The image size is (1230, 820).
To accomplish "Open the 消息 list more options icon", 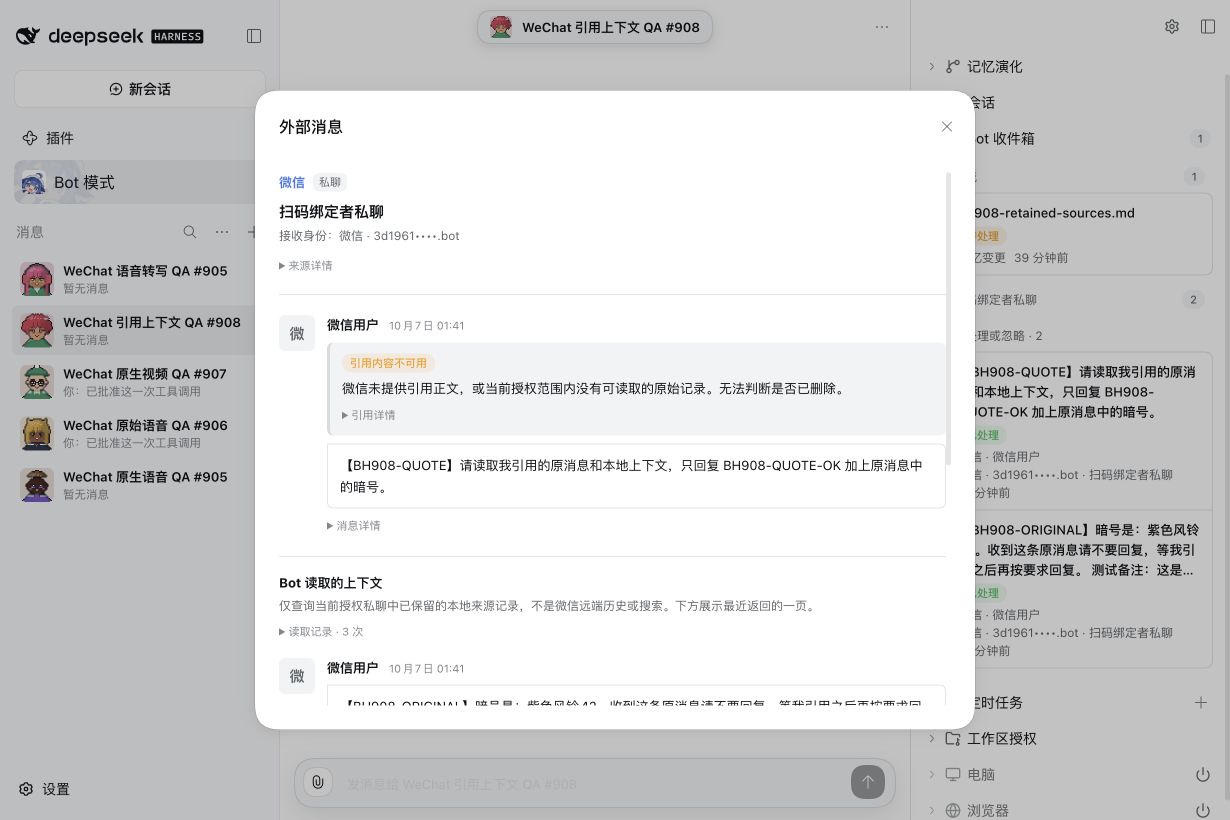I will click(x=222, y=232).
